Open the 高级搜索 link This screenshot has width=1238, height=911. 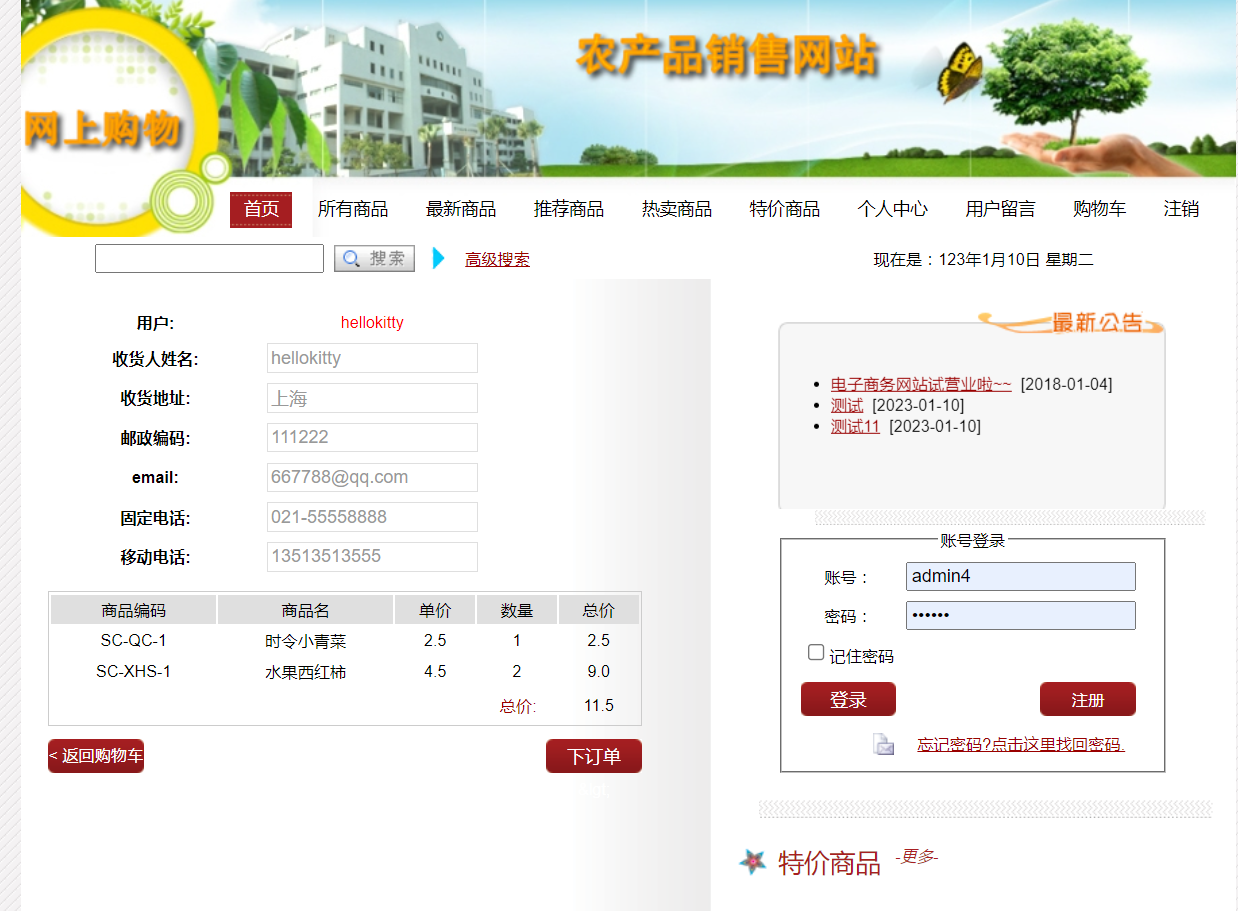[497, 260]
